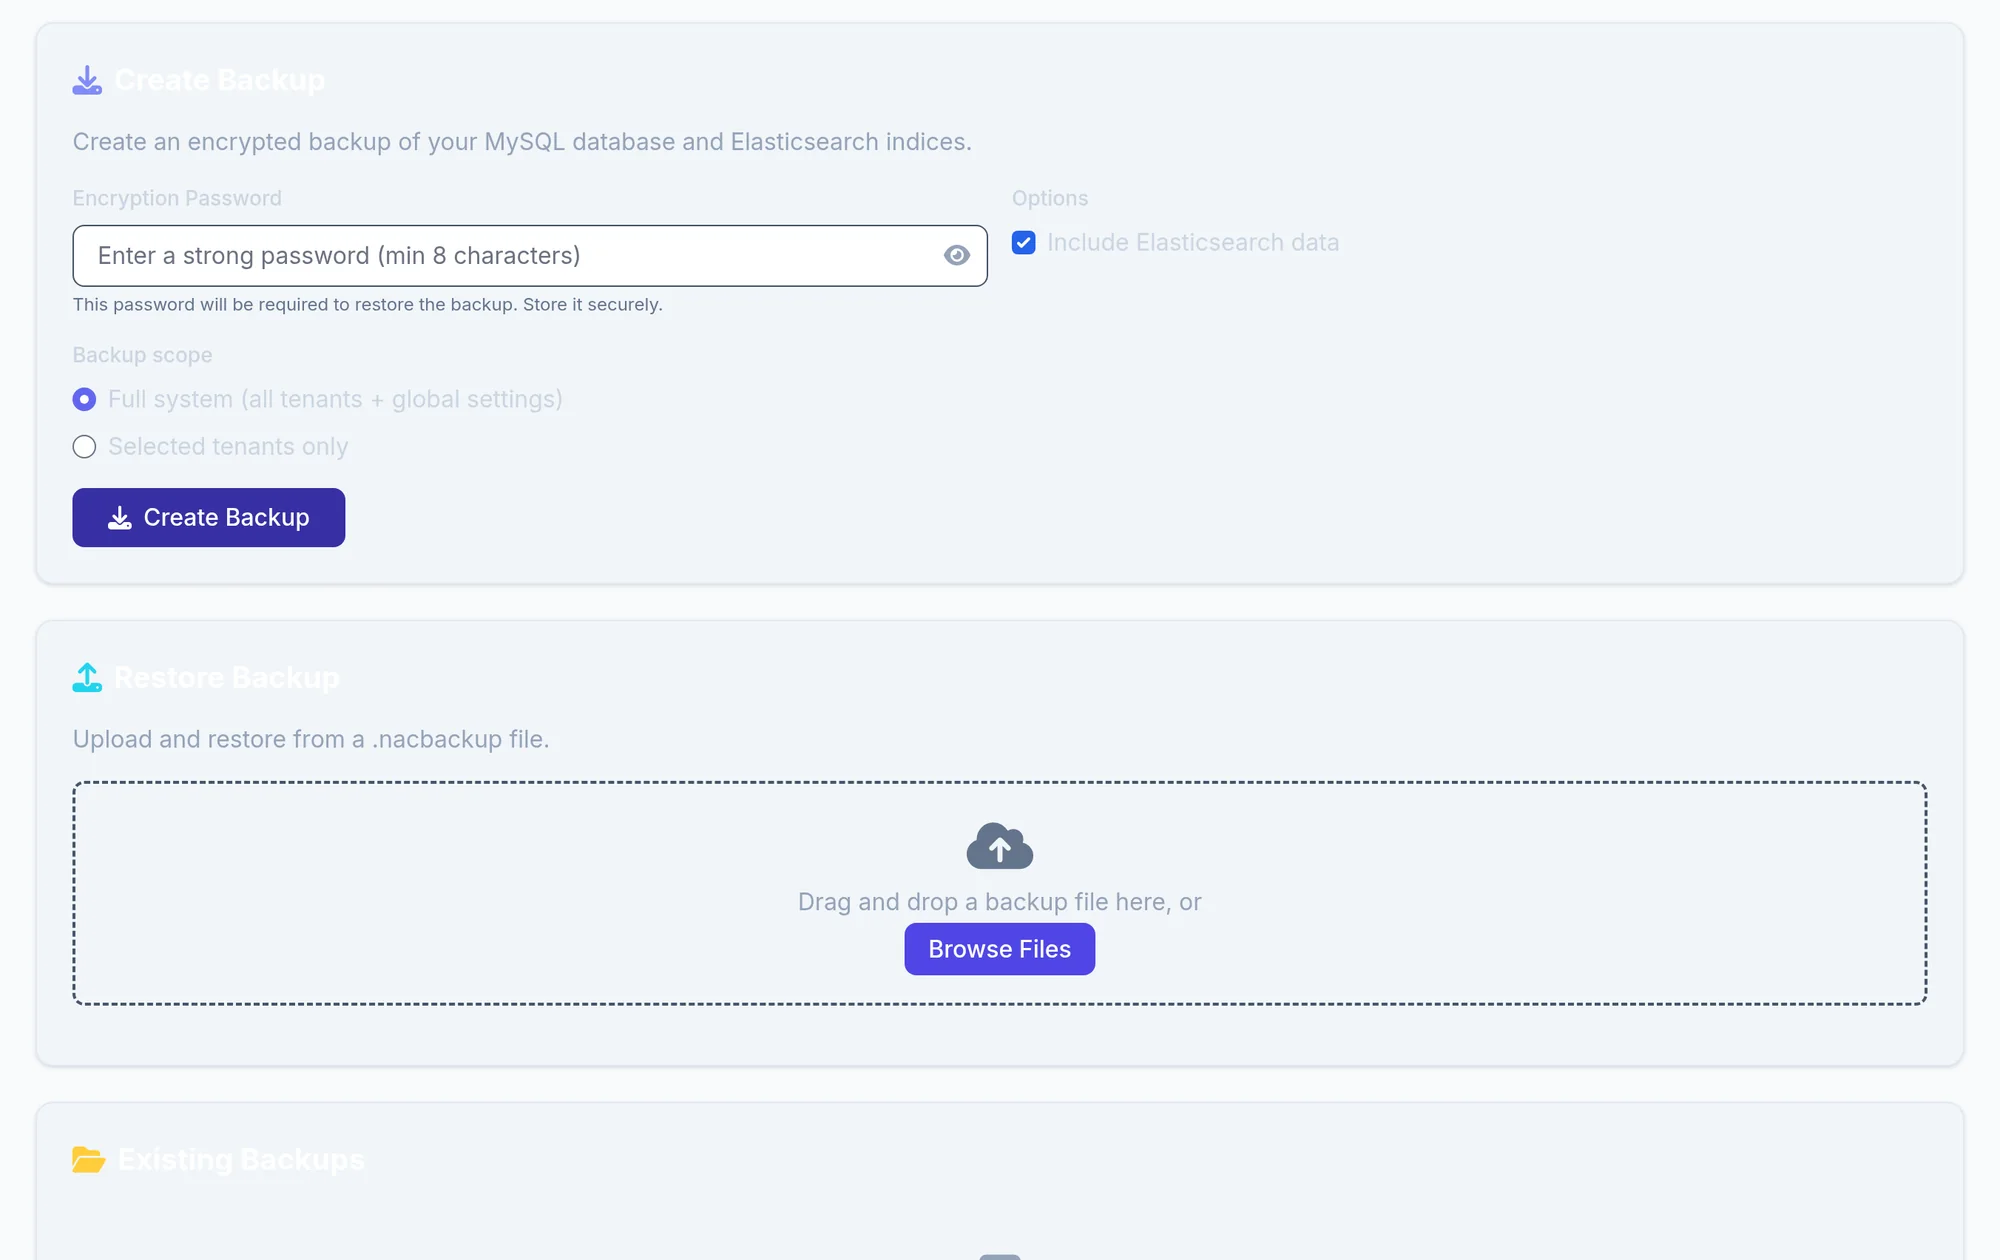
Task: Click the 'Encryption Password' label
Action: [177, 198]
